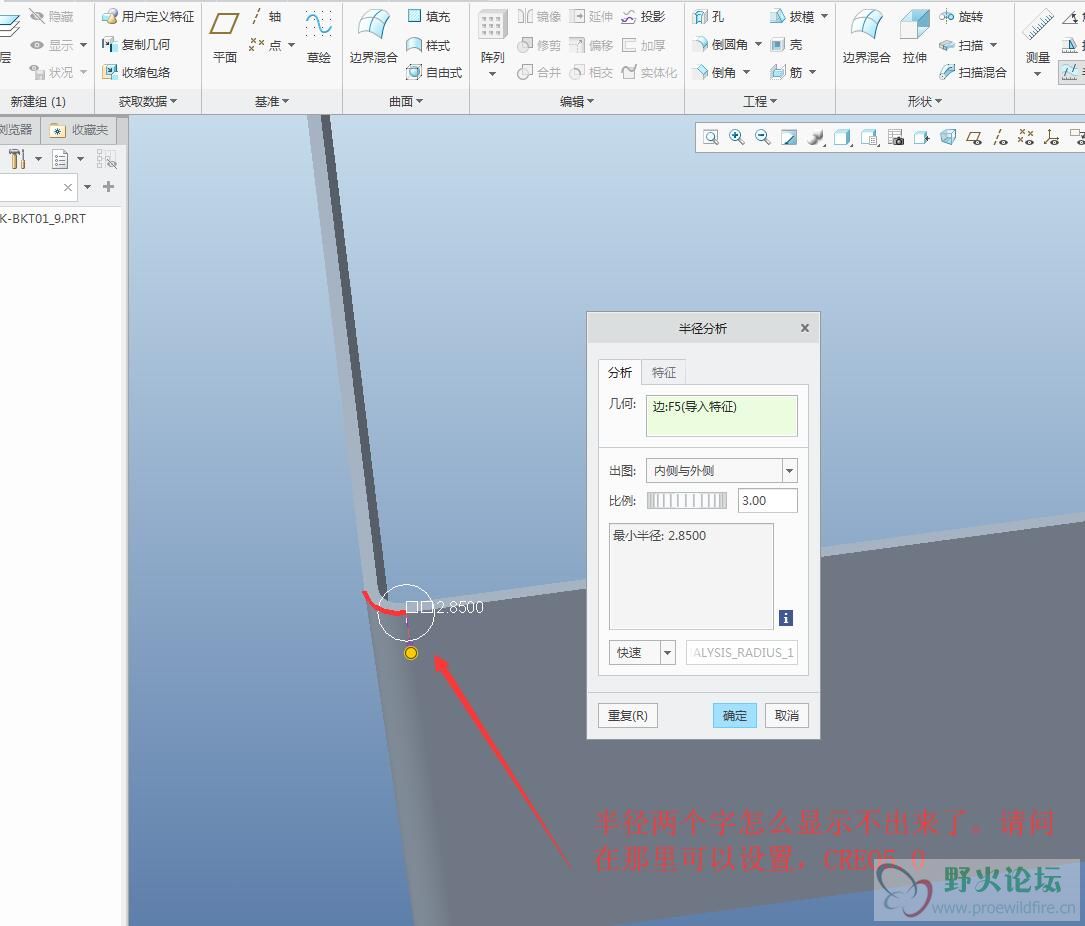Adjust the 比例 scale thumbwheel

coord(686,500)
